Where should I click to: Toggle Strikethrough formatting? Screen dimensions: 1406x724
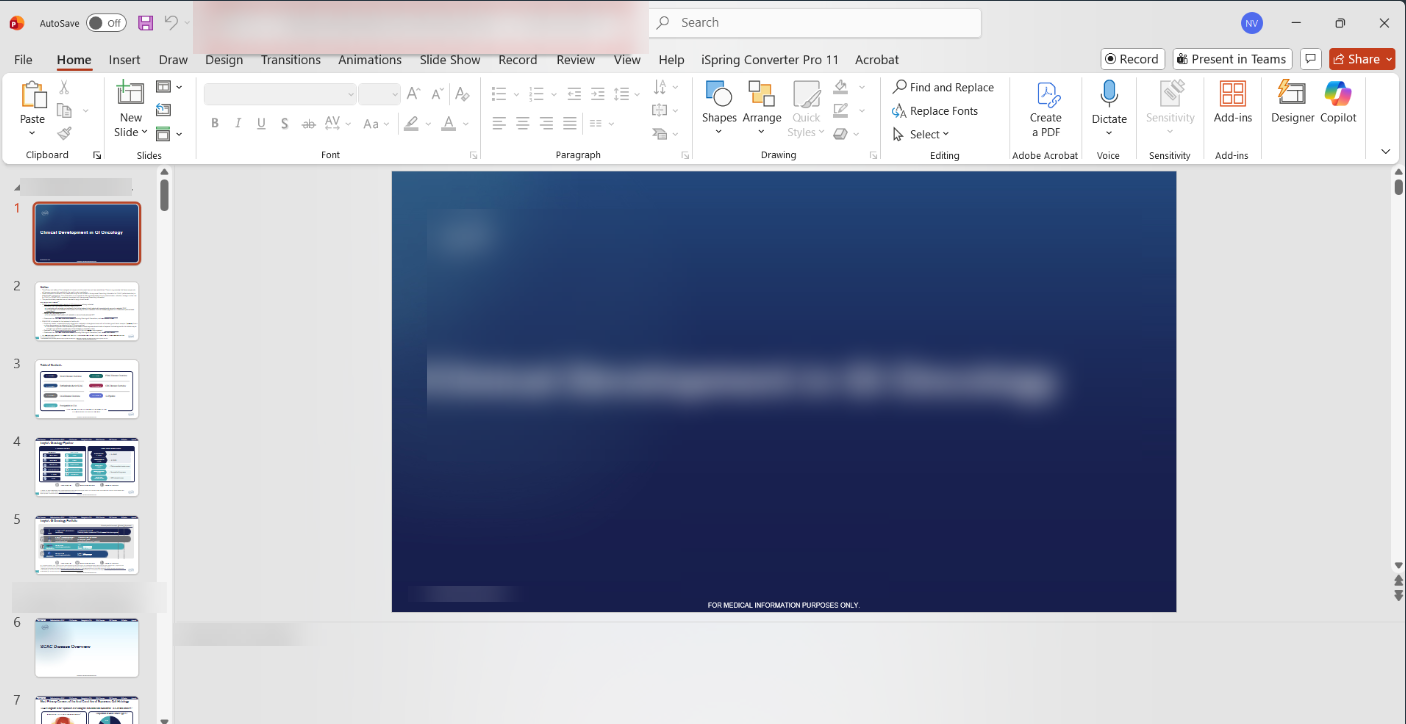(309, 124)
